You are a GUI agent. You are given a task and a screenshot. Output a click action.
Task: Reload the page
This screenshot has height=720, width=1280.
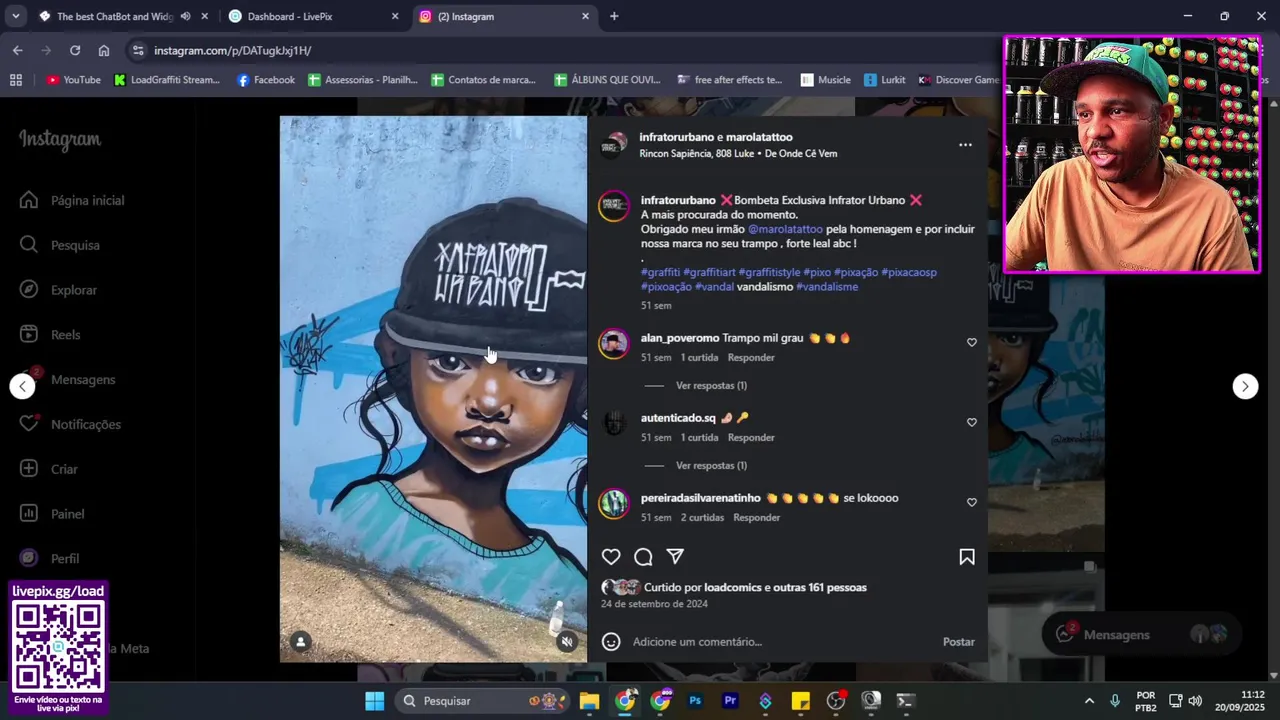coord(75,50)
